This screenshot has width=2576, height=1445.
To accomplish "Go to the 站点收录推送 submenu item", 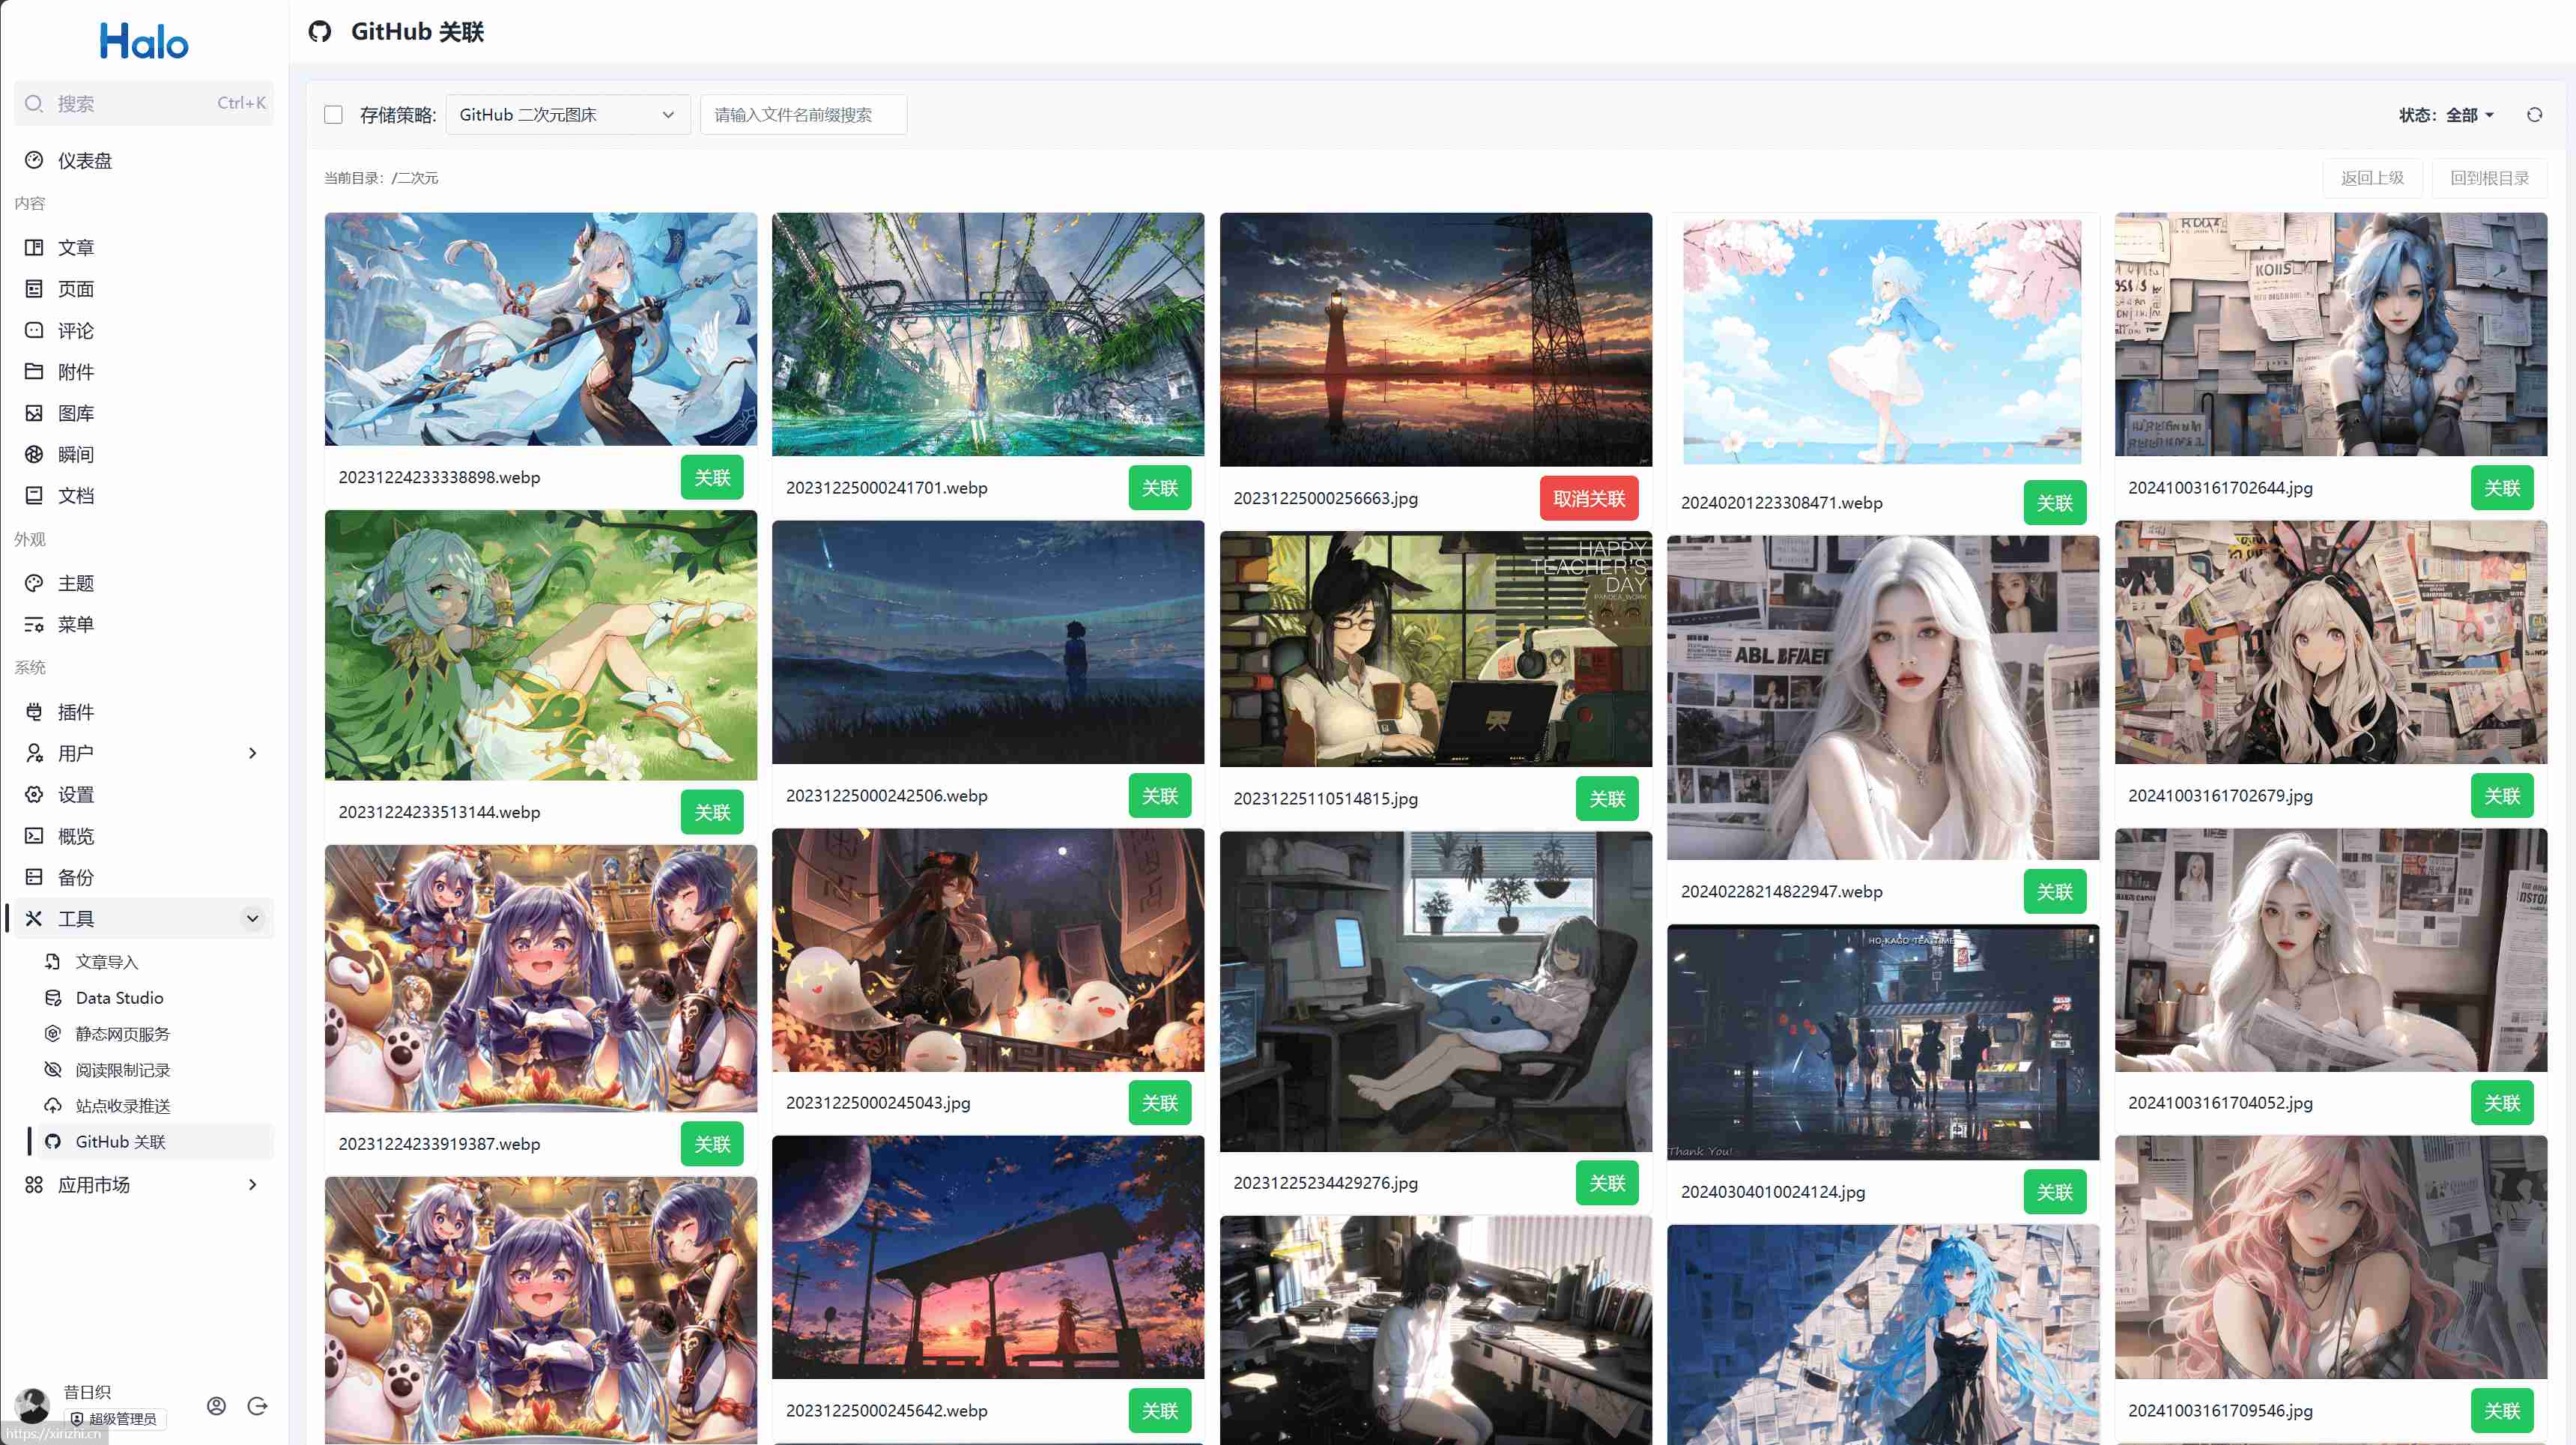I will point(122,1106).
